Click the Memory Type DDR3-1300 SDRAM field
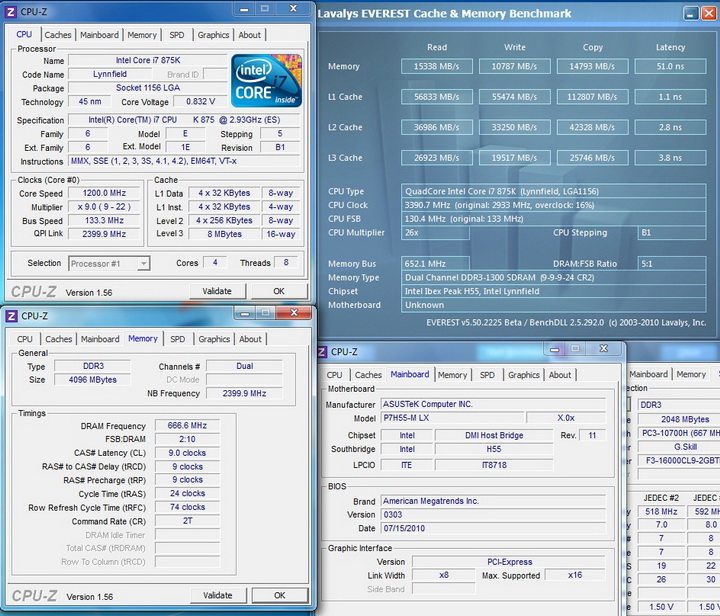Image resolution: width=720 pixels, height=616 pixels. coord(553,278)
